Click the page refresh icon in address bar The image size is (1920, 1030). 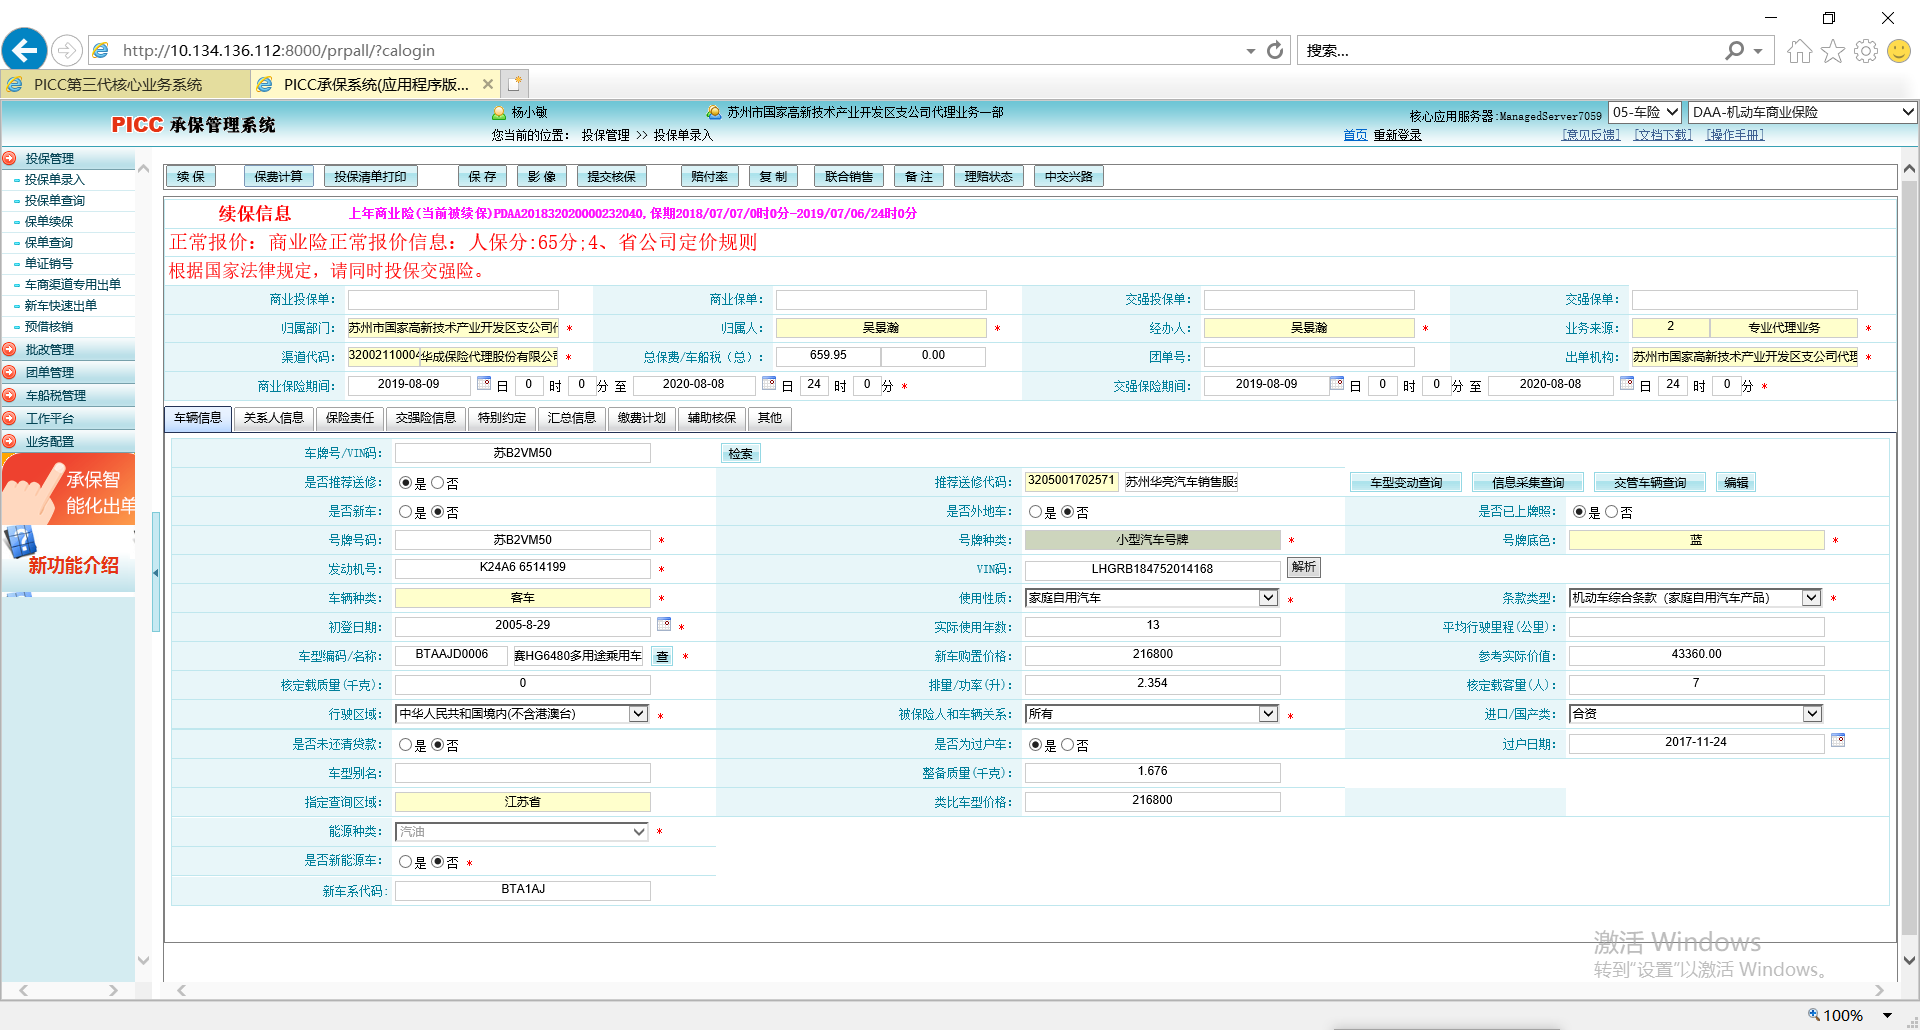(1275, 50)
